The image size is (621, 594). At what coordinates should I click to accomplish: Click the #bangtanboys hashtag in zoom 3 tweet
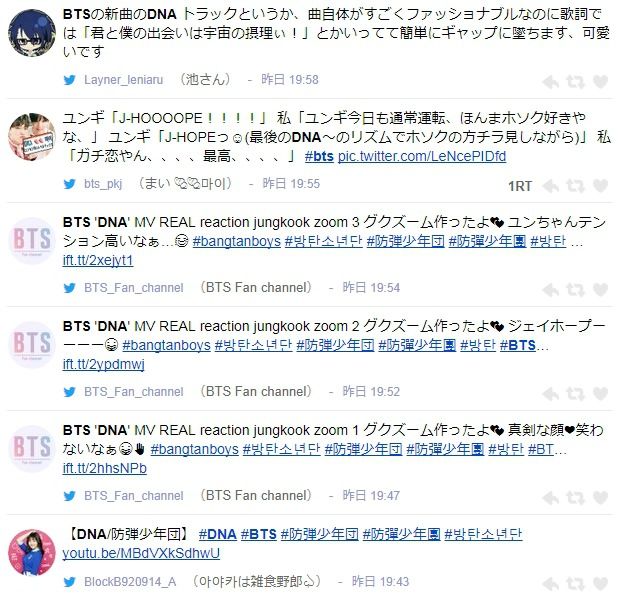pos(236,241)
